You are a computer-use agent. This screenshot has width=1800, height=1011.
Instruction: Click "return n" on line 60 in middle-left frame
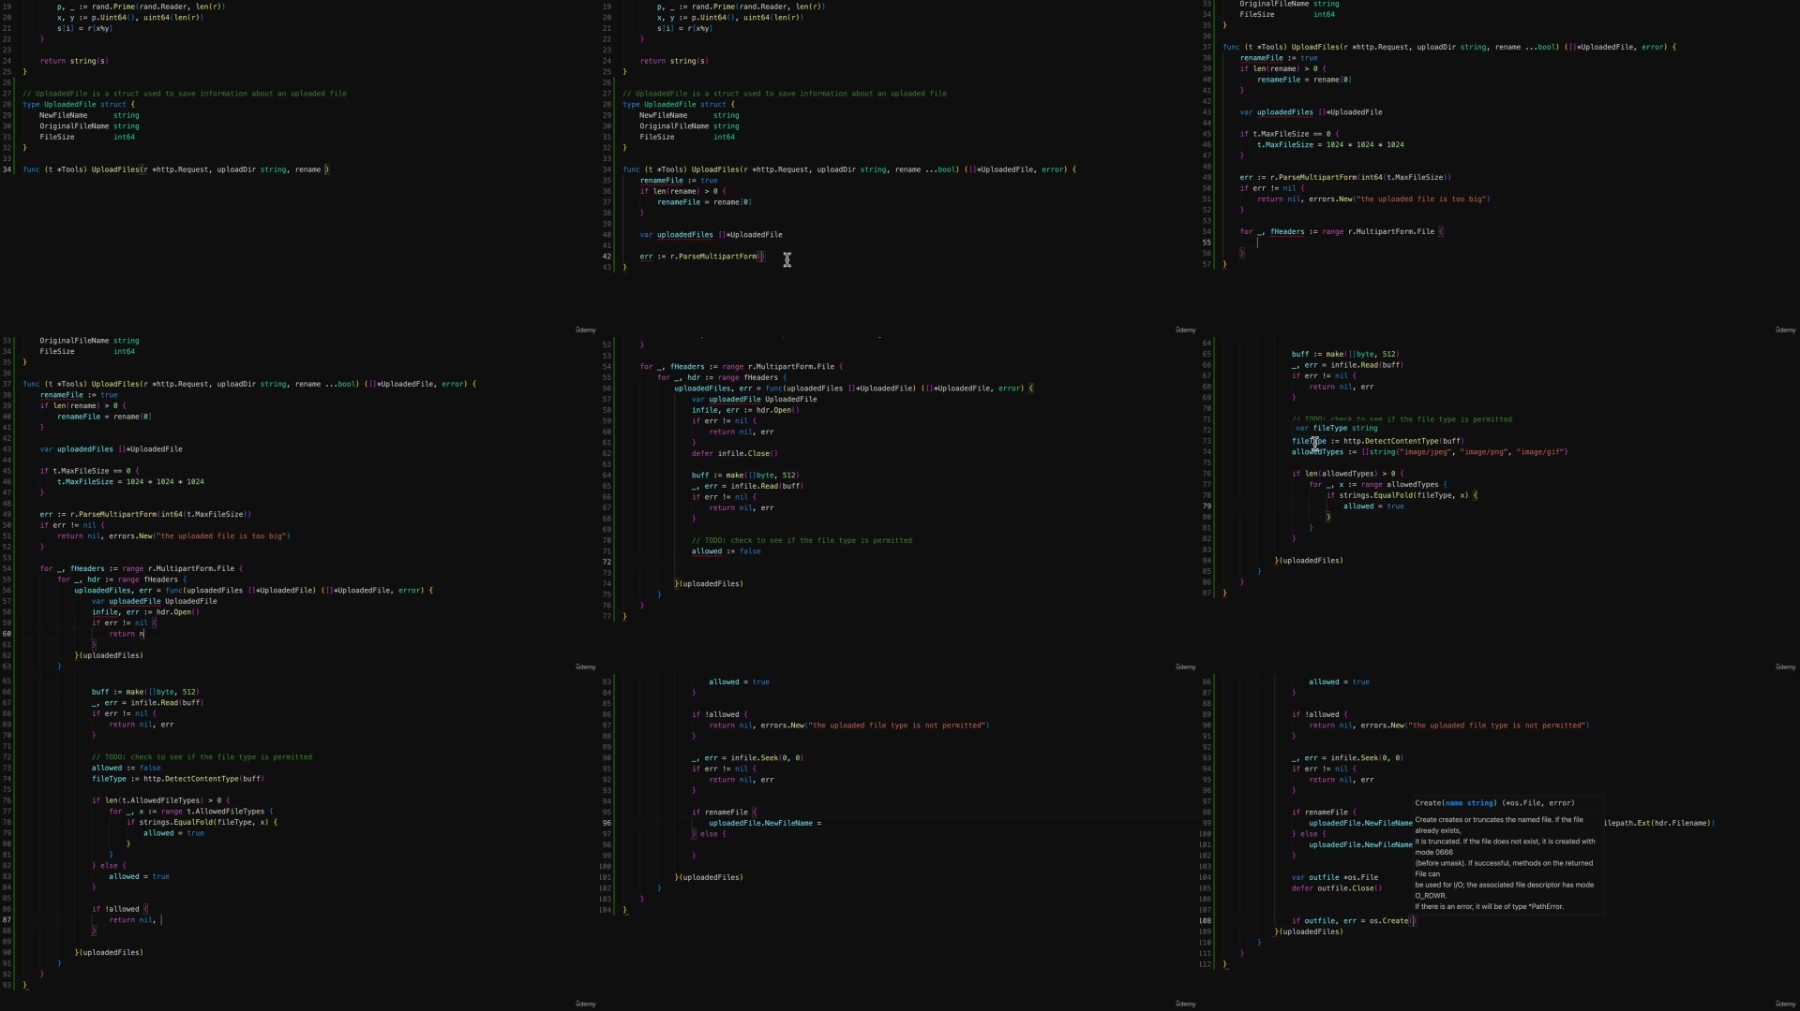[126, 634]
